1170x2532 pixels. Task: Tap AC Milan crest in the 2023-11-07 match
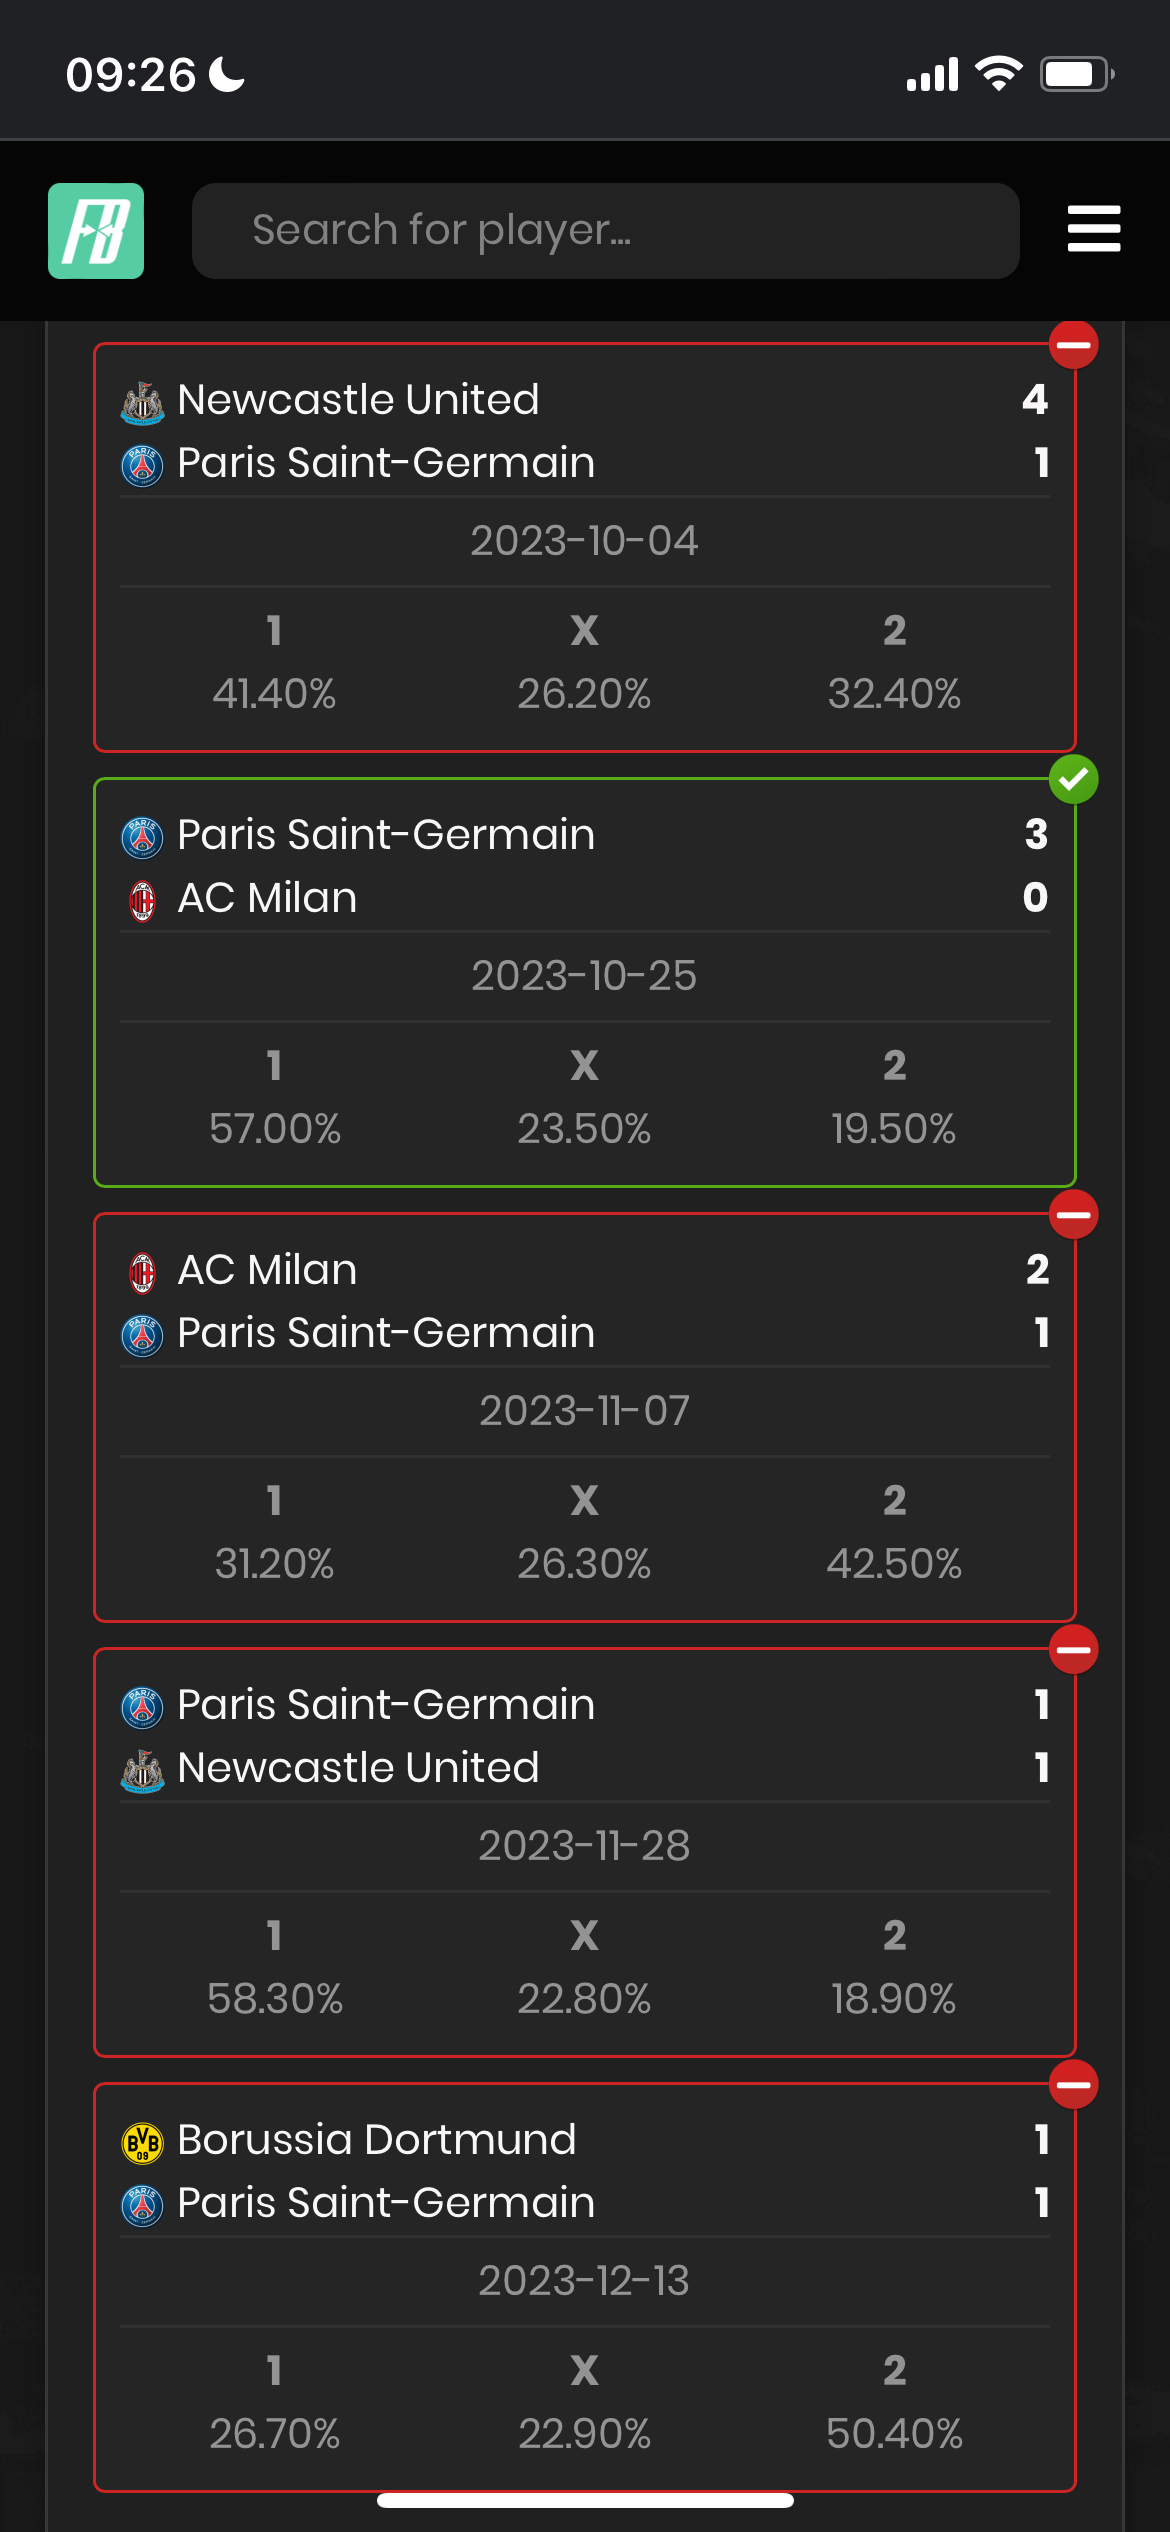coord(142,1272)
